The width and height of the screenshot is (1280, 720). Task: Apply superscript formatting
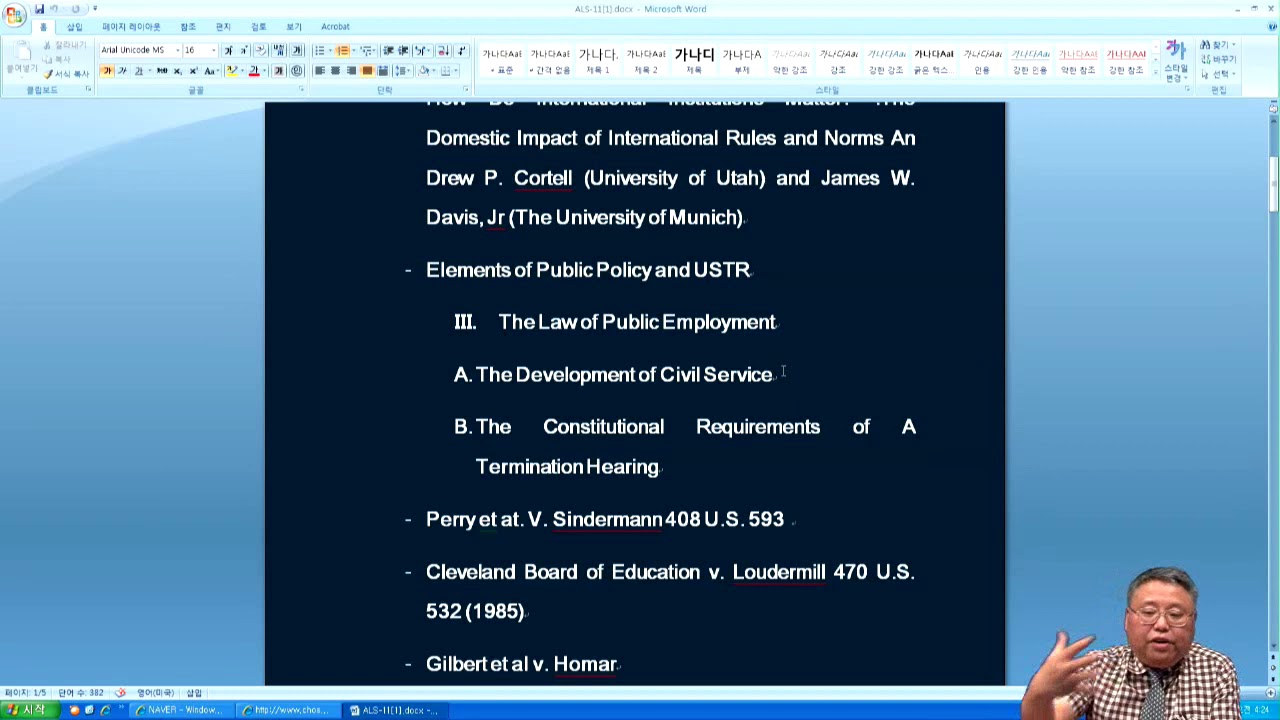click(x=193, y=71)
